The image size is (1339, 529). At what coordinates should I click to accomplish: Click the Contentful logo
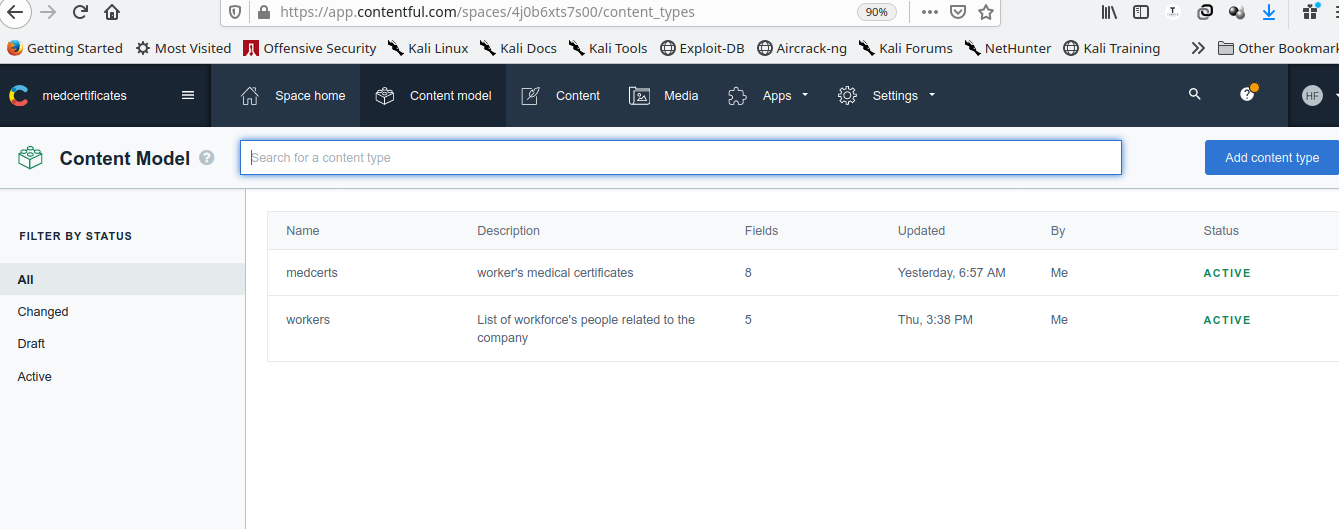(x=18, y=96)
